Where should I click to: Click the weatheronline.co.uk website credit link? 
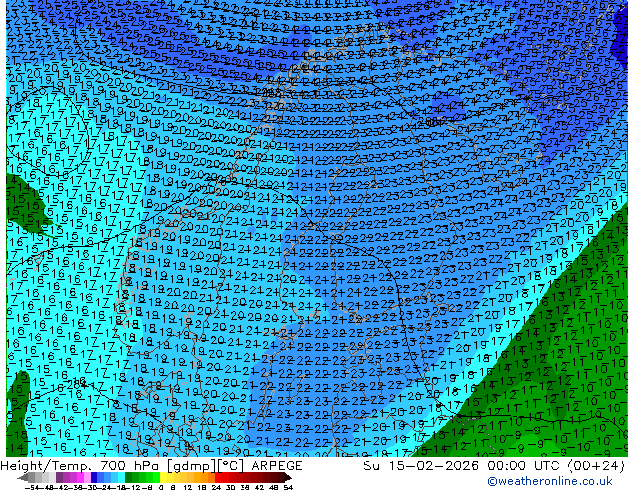point(550,481)
